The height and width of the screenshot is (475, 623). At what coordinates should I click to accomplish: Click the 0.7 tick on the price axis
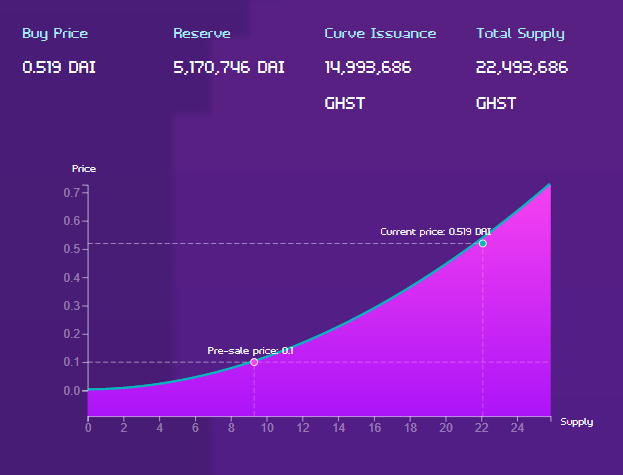[72, 192]
